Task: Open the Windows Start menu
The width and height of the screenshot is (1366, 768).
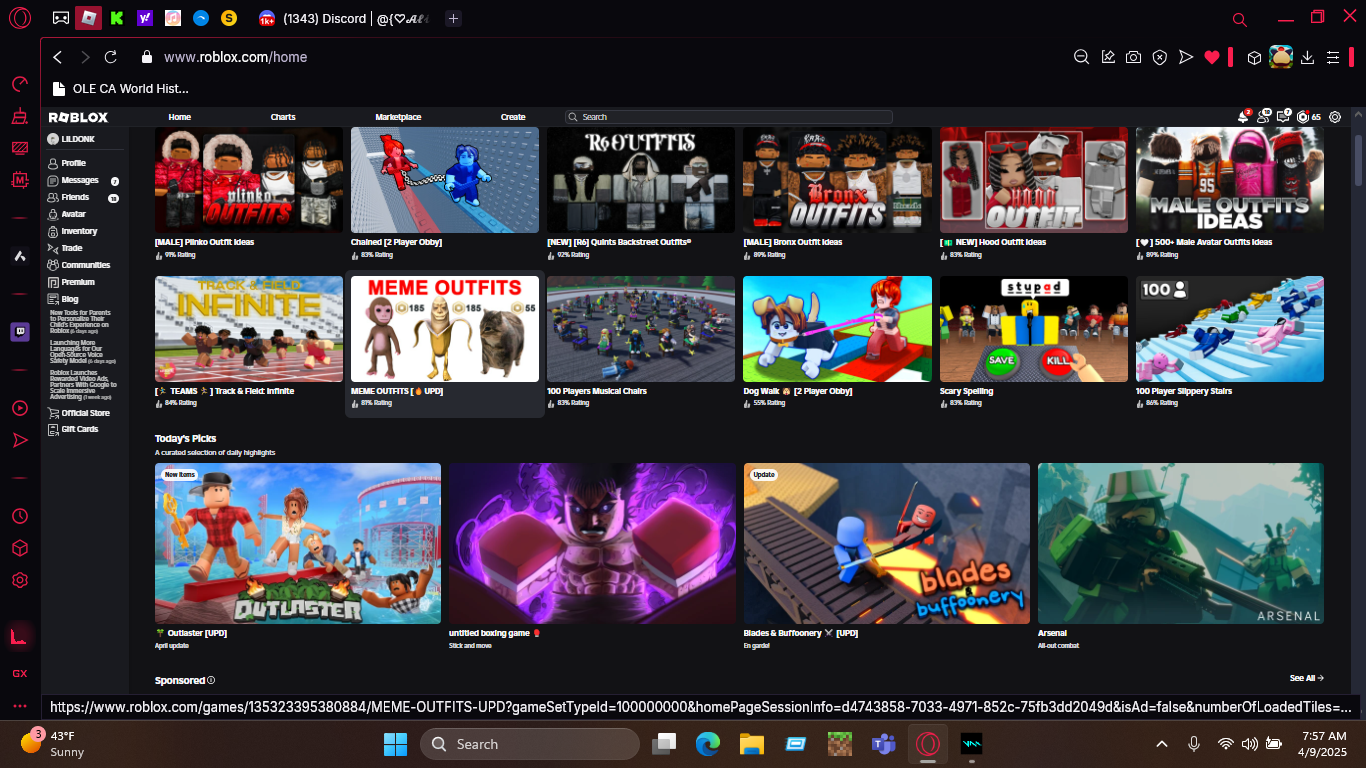Action: tap(395, 744)
